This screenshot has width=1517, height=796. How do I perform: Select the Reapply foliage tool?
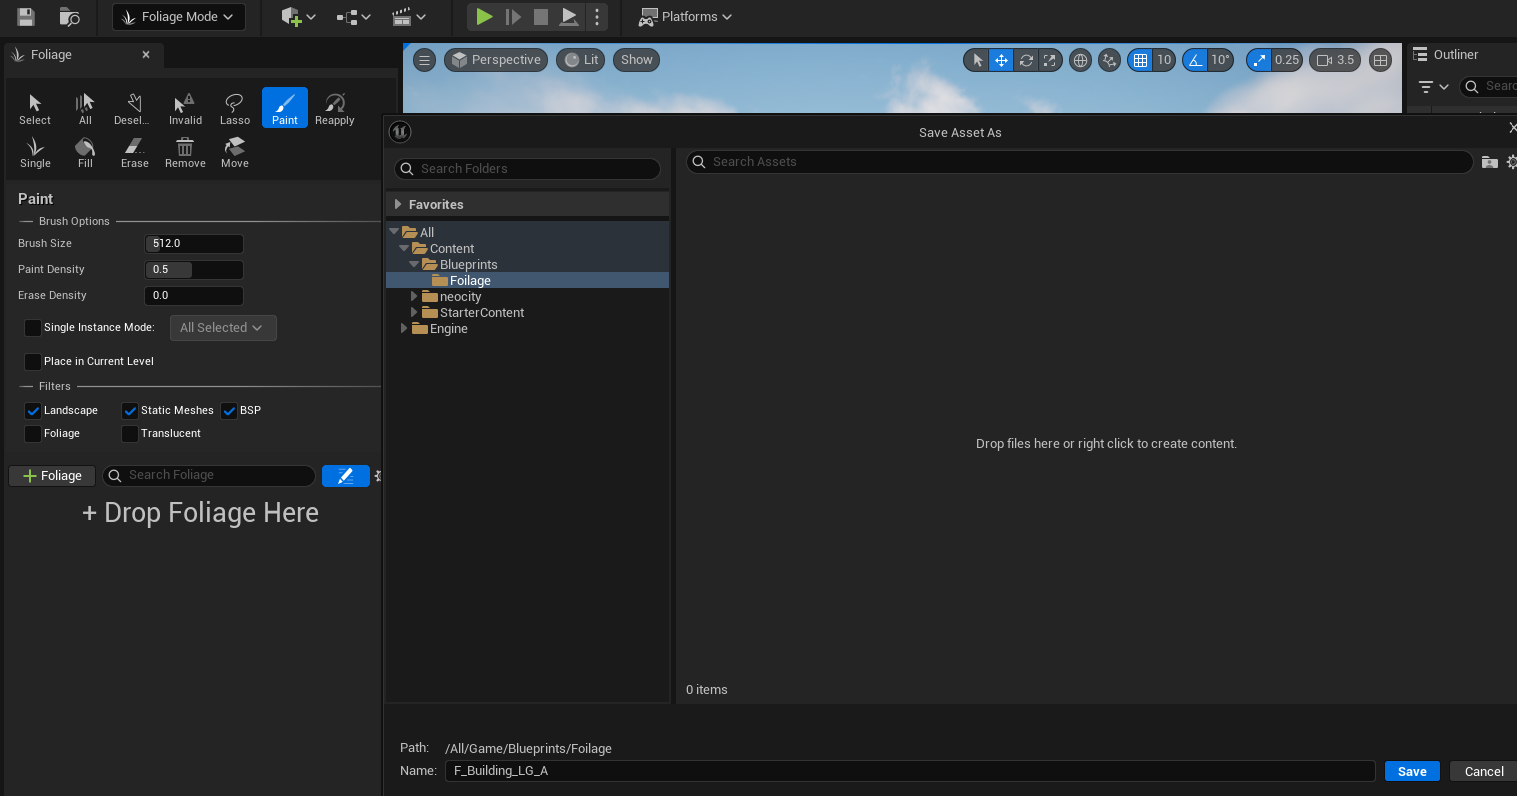(335, 108)
